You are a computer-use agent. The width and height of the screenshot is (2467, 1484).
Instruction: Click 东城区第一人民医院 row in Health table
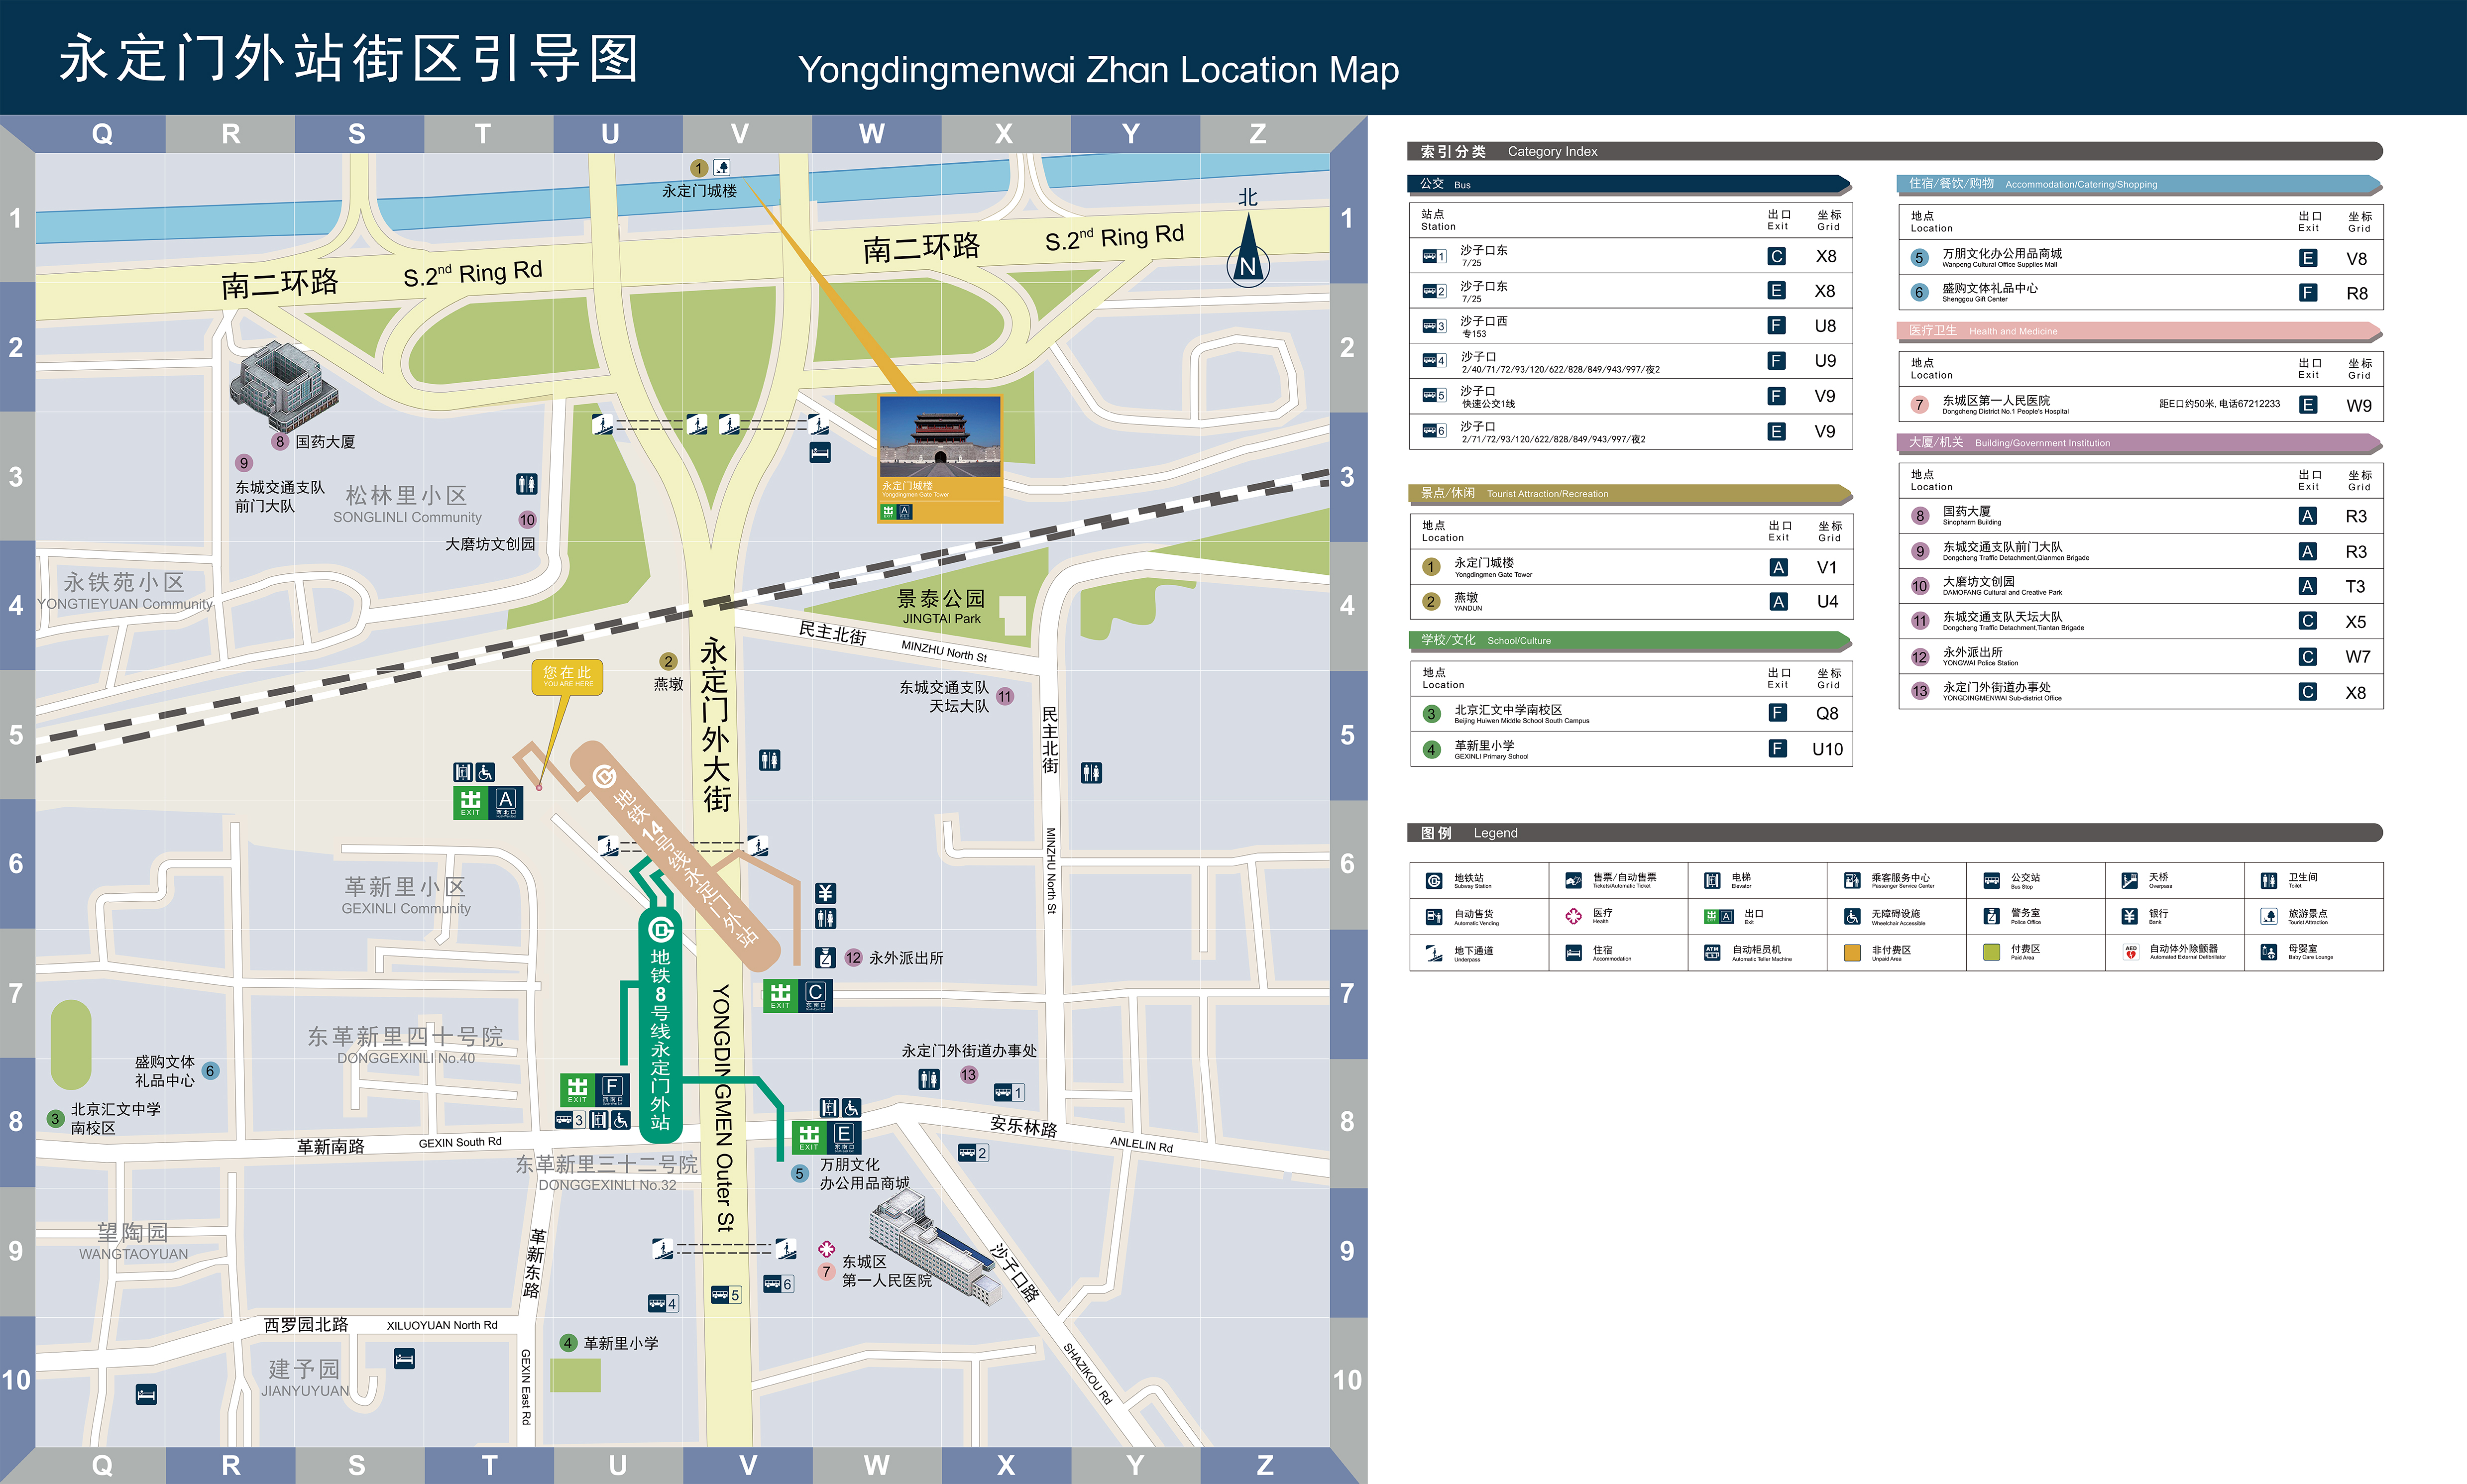pos(2140,404)
